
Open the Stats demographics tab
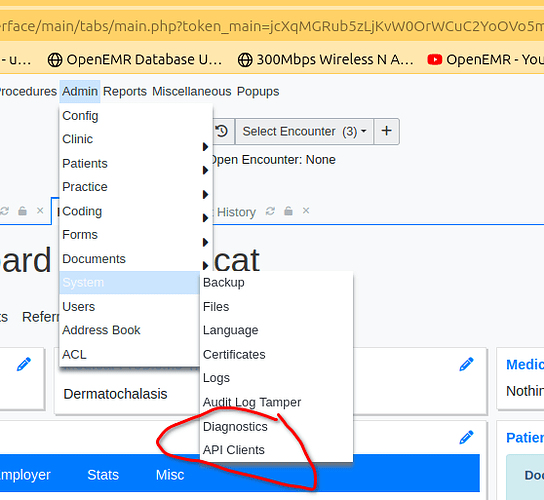pyautogui.click(x=103, y=475)
